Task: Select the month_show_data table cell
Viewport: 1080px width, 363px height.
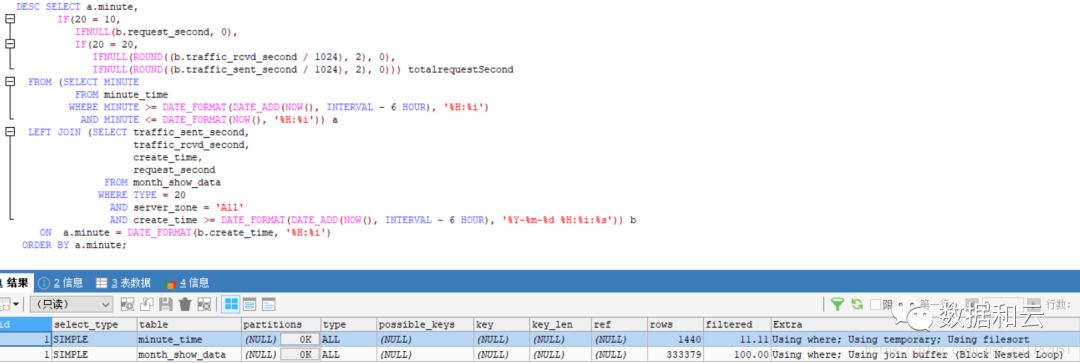Action: [189, 355]
